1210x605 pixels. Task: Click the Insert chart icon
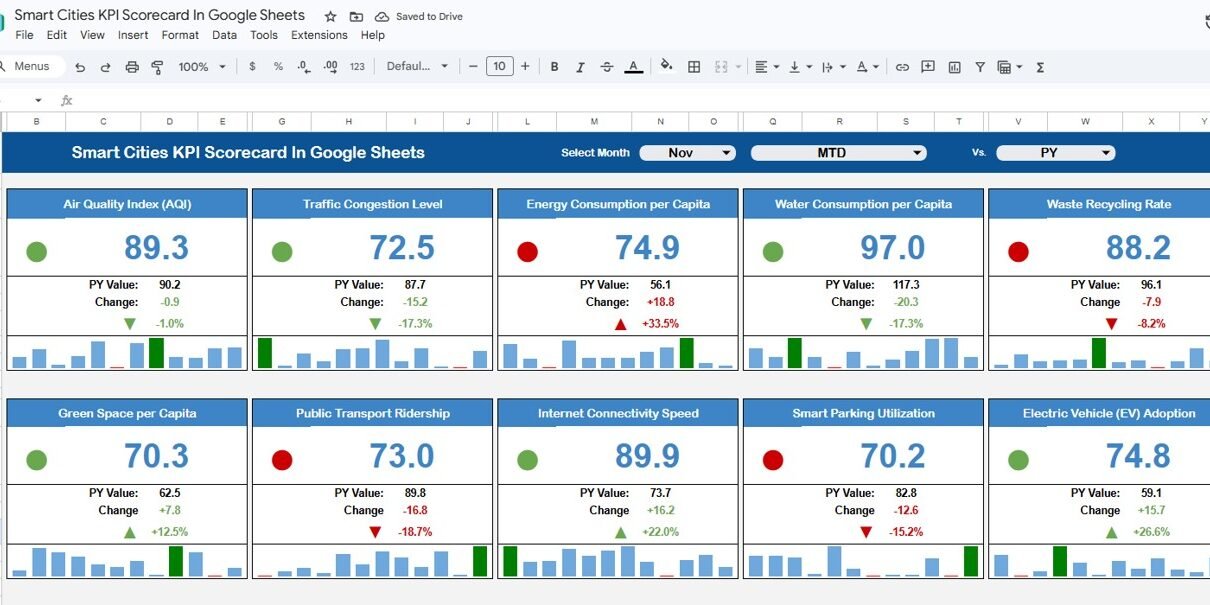point(954,67)
